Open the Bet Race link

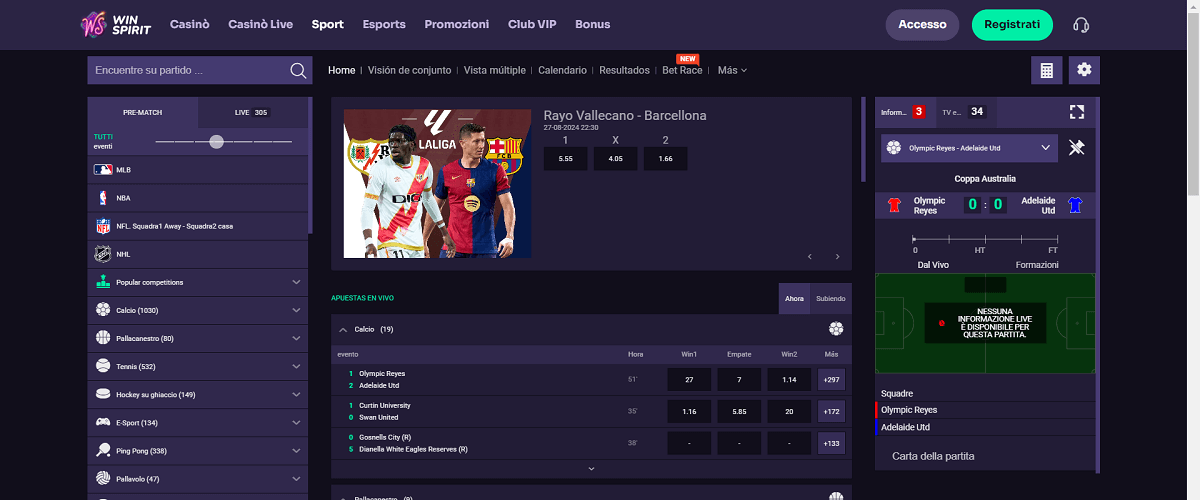coord(682,70)
